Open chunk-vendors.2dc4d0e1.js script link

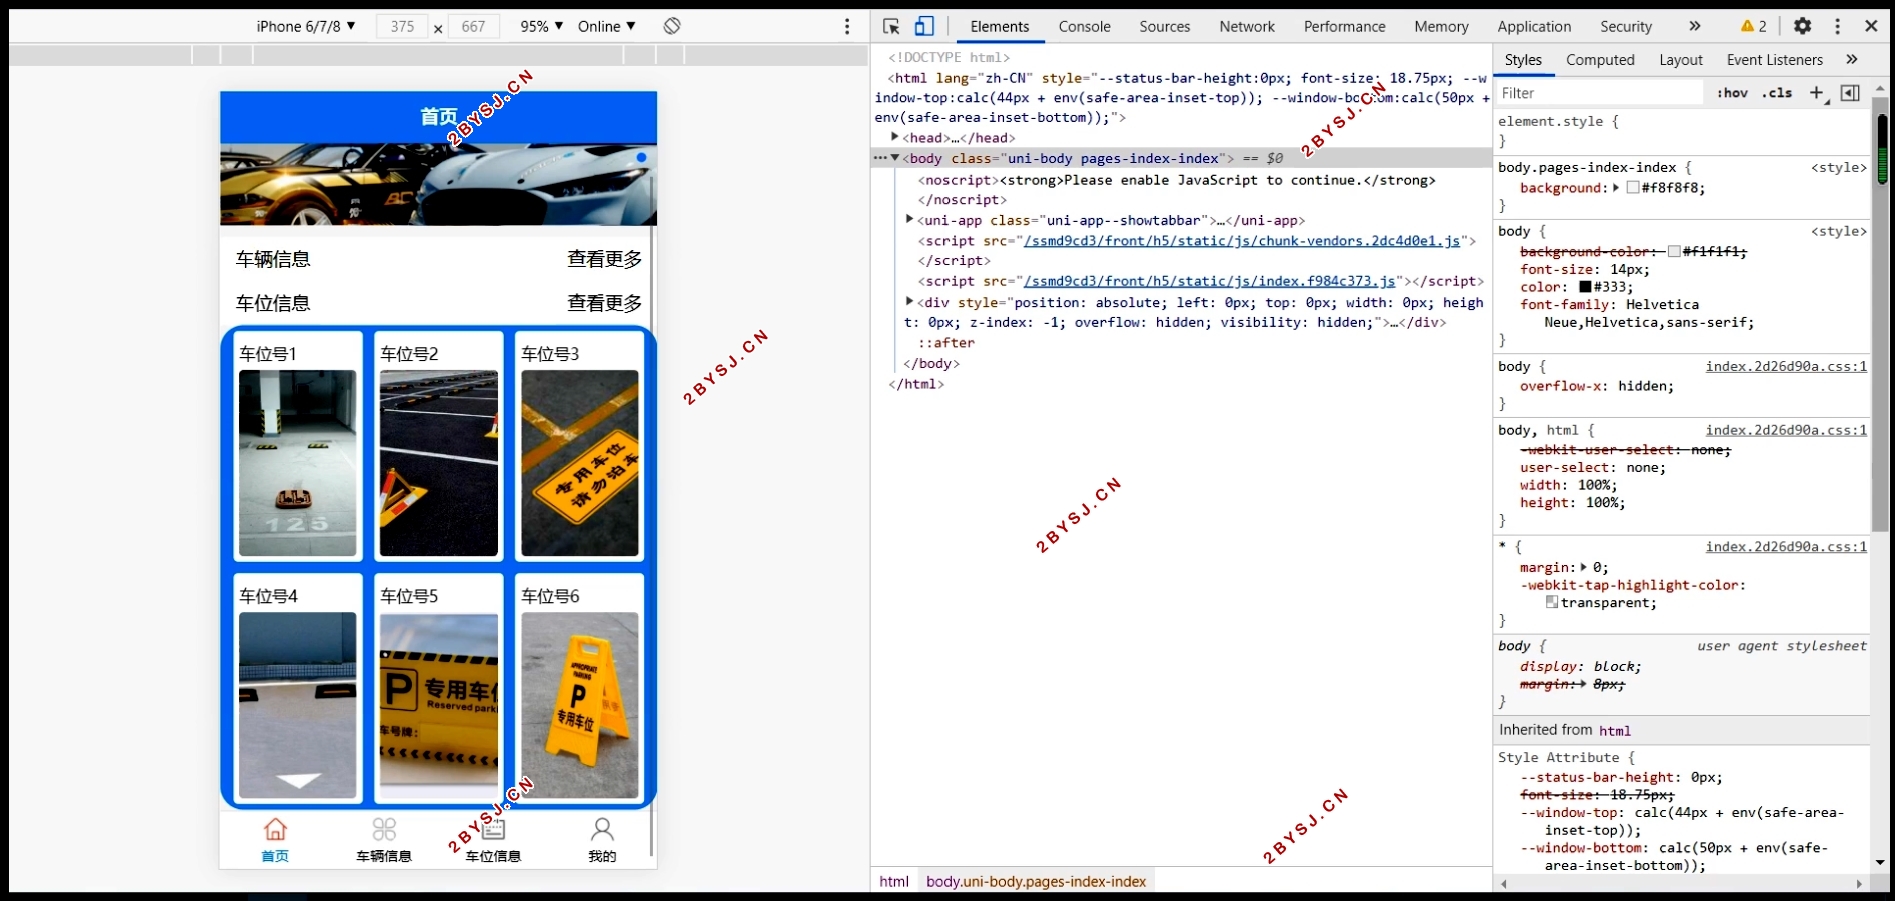point(1242,241)
